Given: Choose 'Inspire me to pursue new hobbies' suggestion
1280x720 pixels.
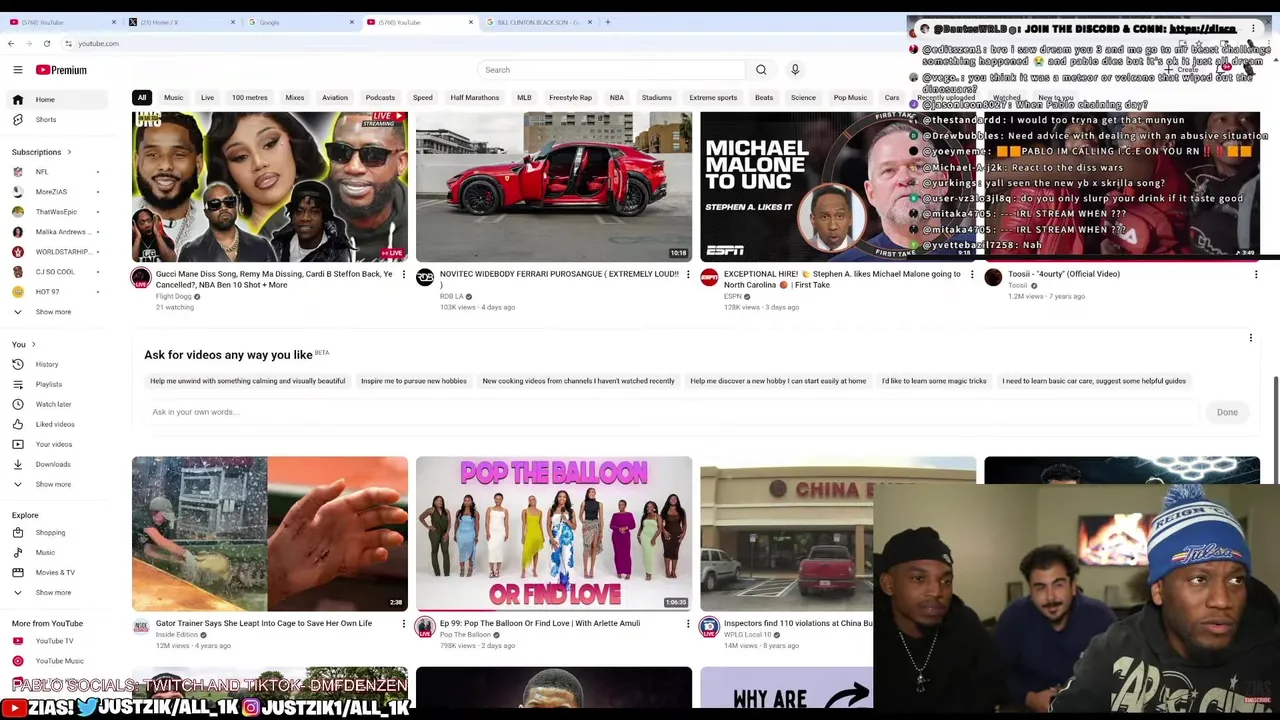Looking at the screenshot, I should [x=414, y=381].
